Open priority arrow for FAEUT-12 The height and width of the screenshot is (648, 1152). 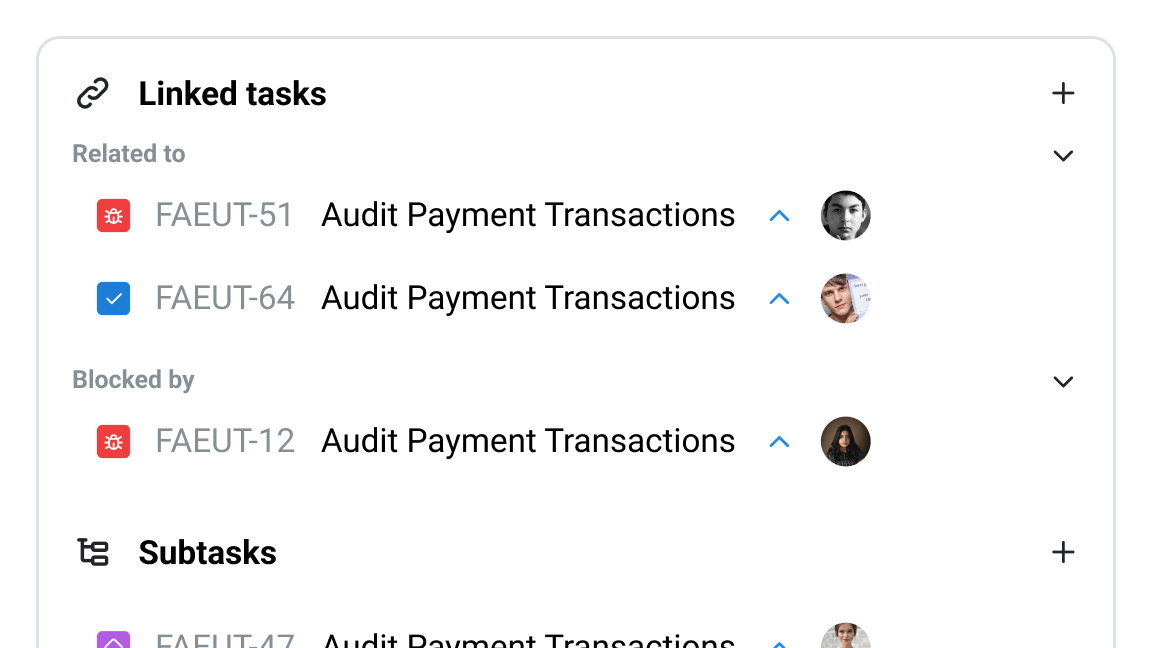(x=780, y=442)
